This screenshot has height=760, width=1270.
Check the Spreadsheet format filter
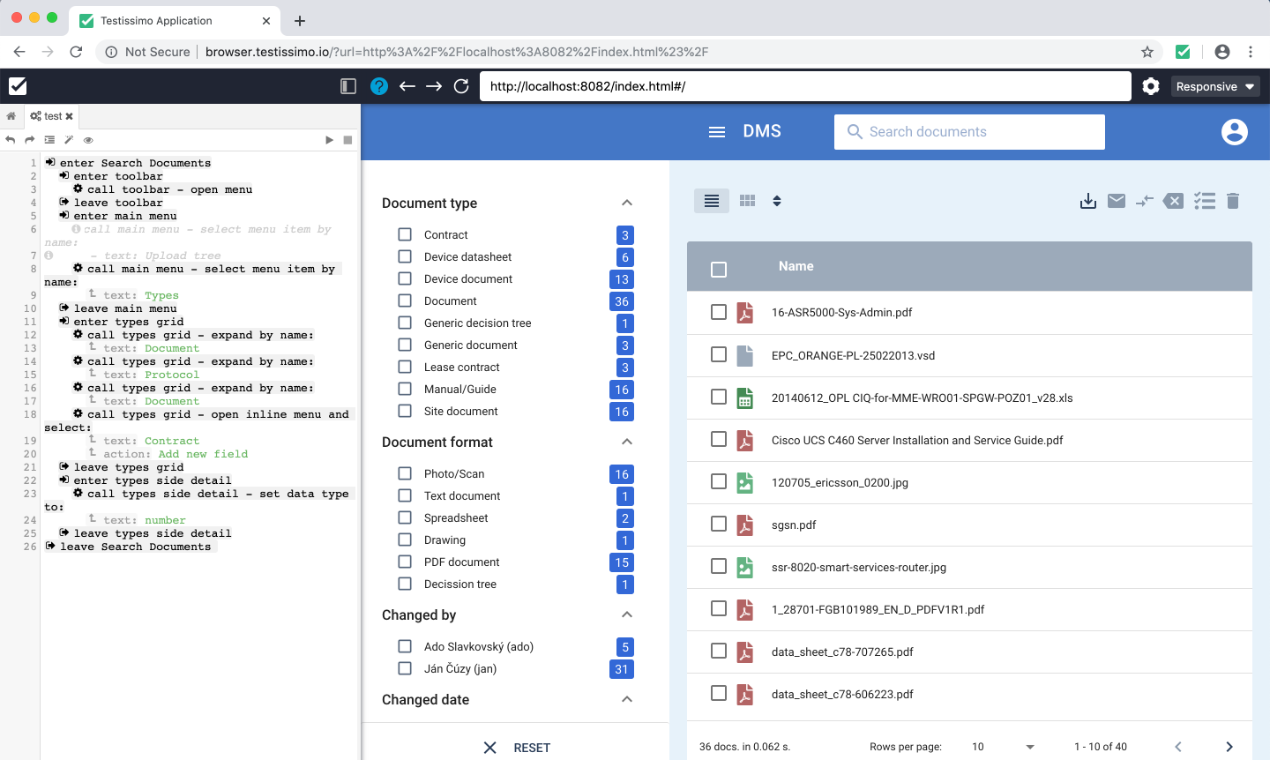[x=405, y=518]
